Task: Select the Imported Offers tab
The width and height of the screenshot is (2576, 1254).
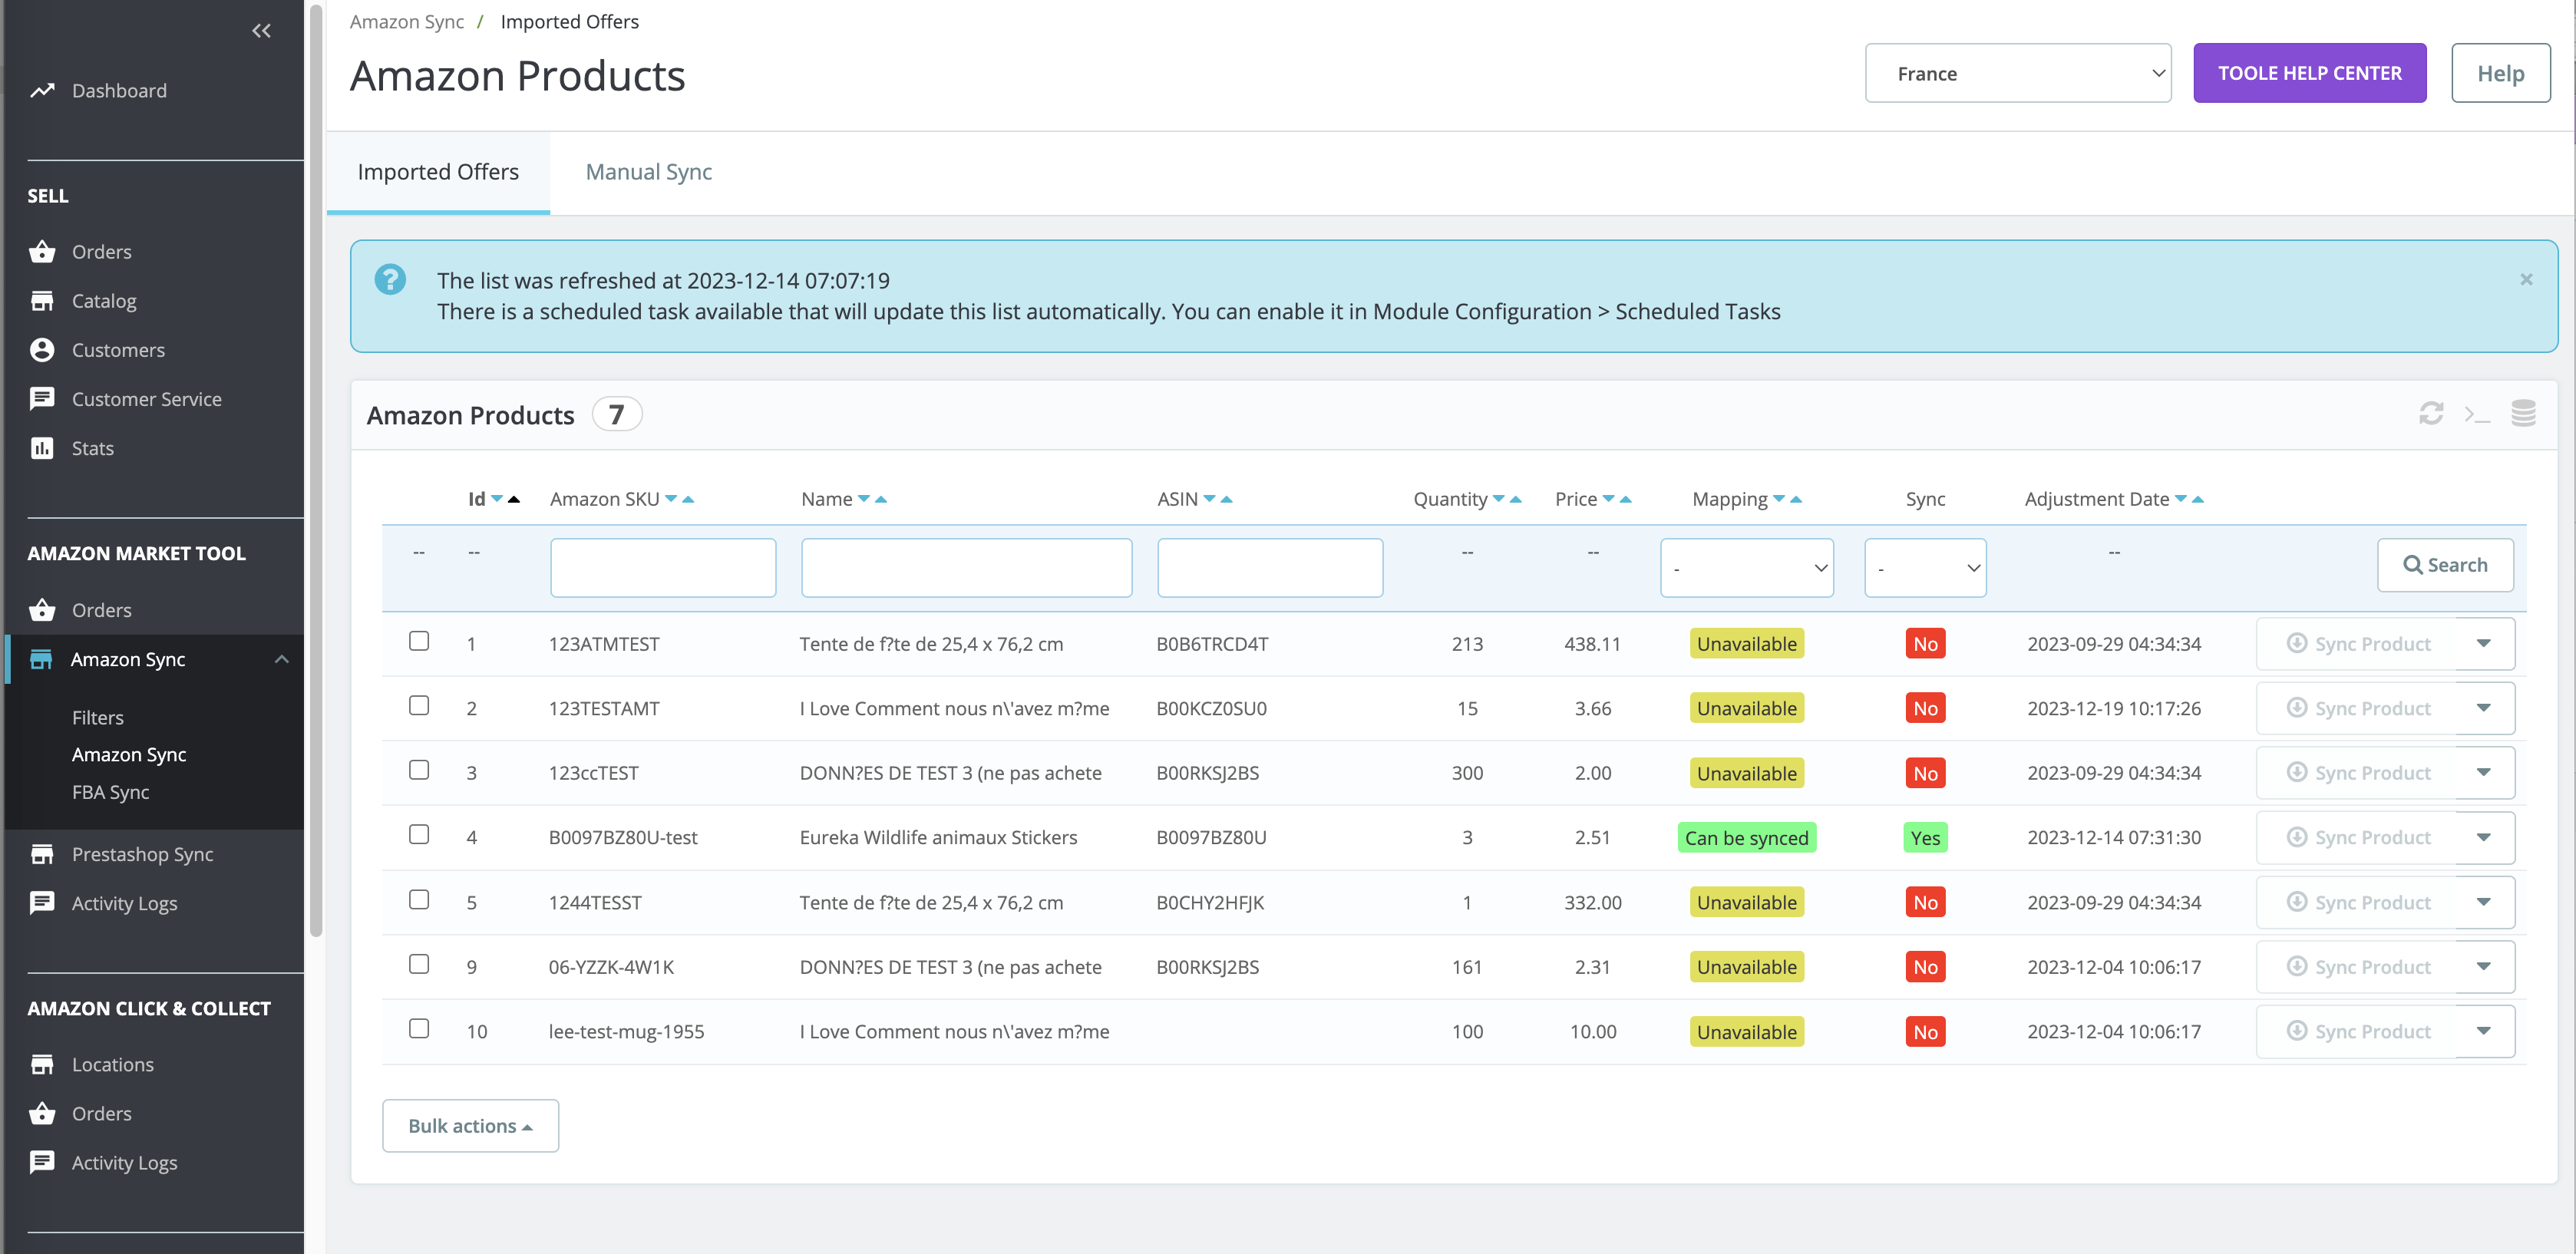Action: pyautogui.click(x=438, y=171)
